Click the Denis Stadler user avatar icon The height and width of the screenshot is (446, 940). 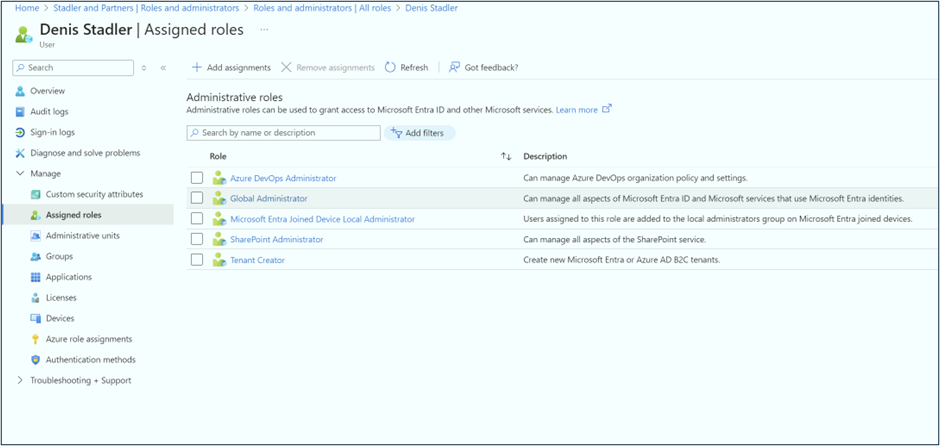tap(25, 34)
